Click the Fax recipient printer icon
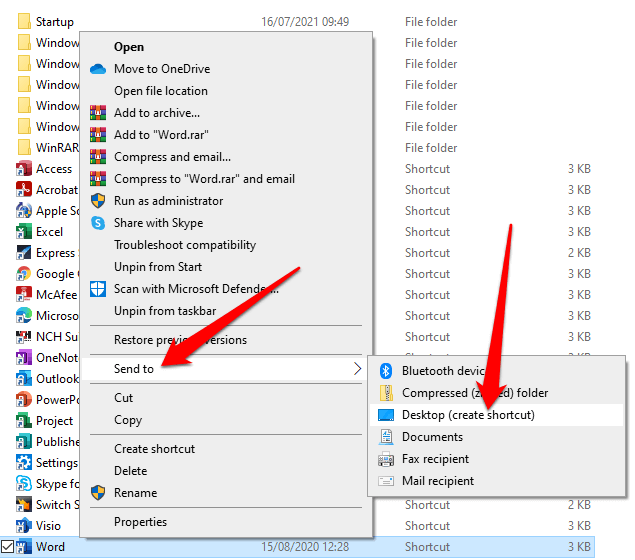 click(x=386, y=459)
